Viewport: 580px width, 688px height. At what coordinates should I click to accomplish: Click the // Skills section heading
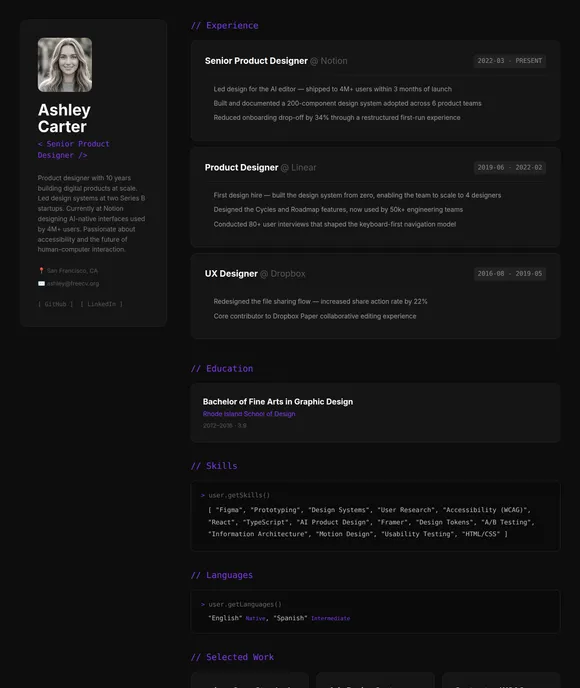coord(214,466)
